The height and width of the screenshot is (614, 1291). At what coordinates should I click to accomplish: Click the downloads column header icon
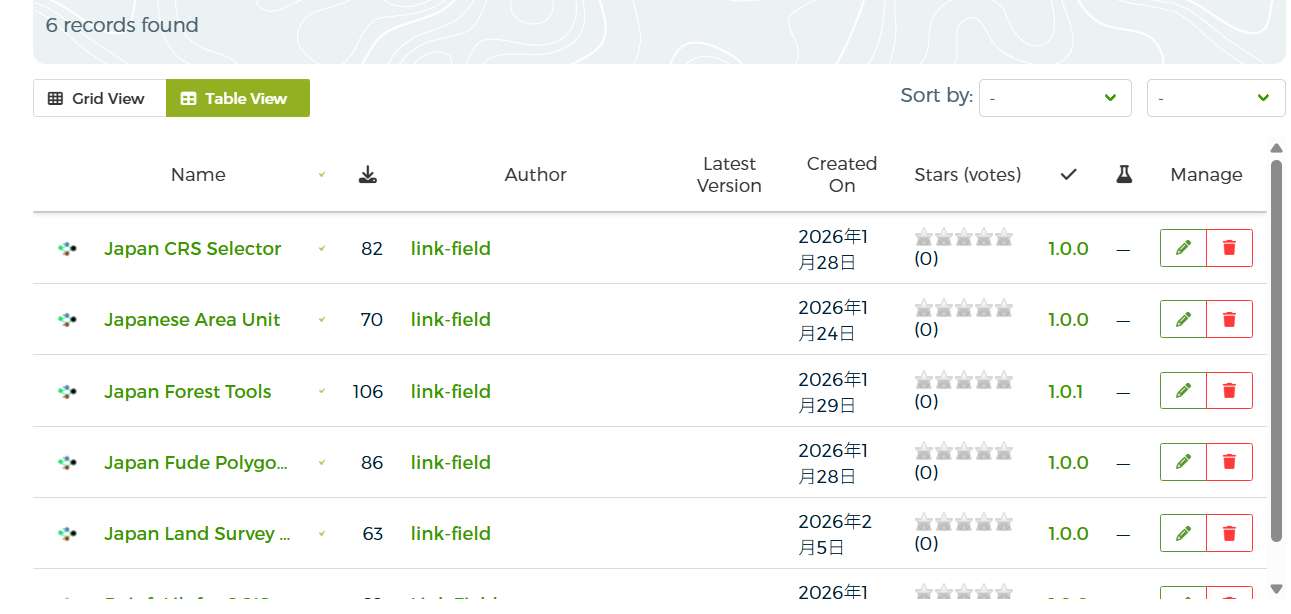368,175
